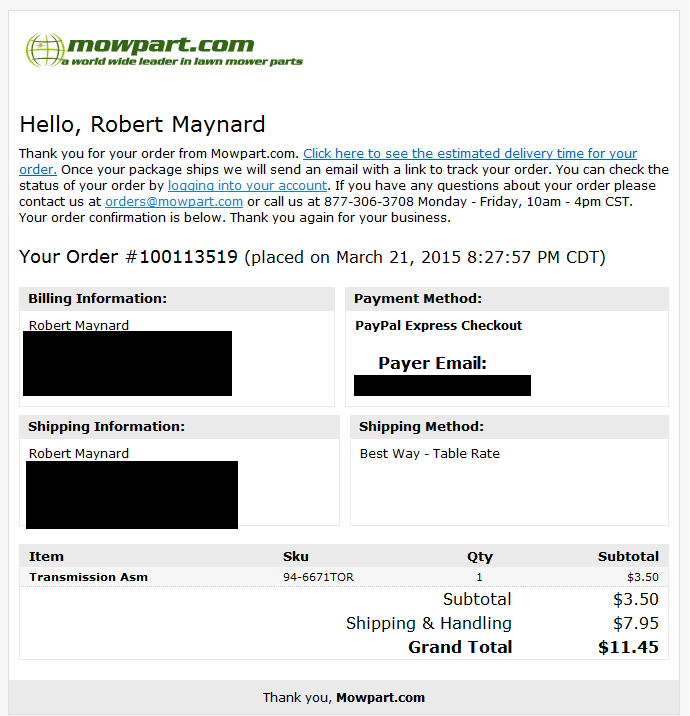The width and height of the screenshot is (690, 716).
Task: Click the order number 100113519
Action: coord(188,257)
